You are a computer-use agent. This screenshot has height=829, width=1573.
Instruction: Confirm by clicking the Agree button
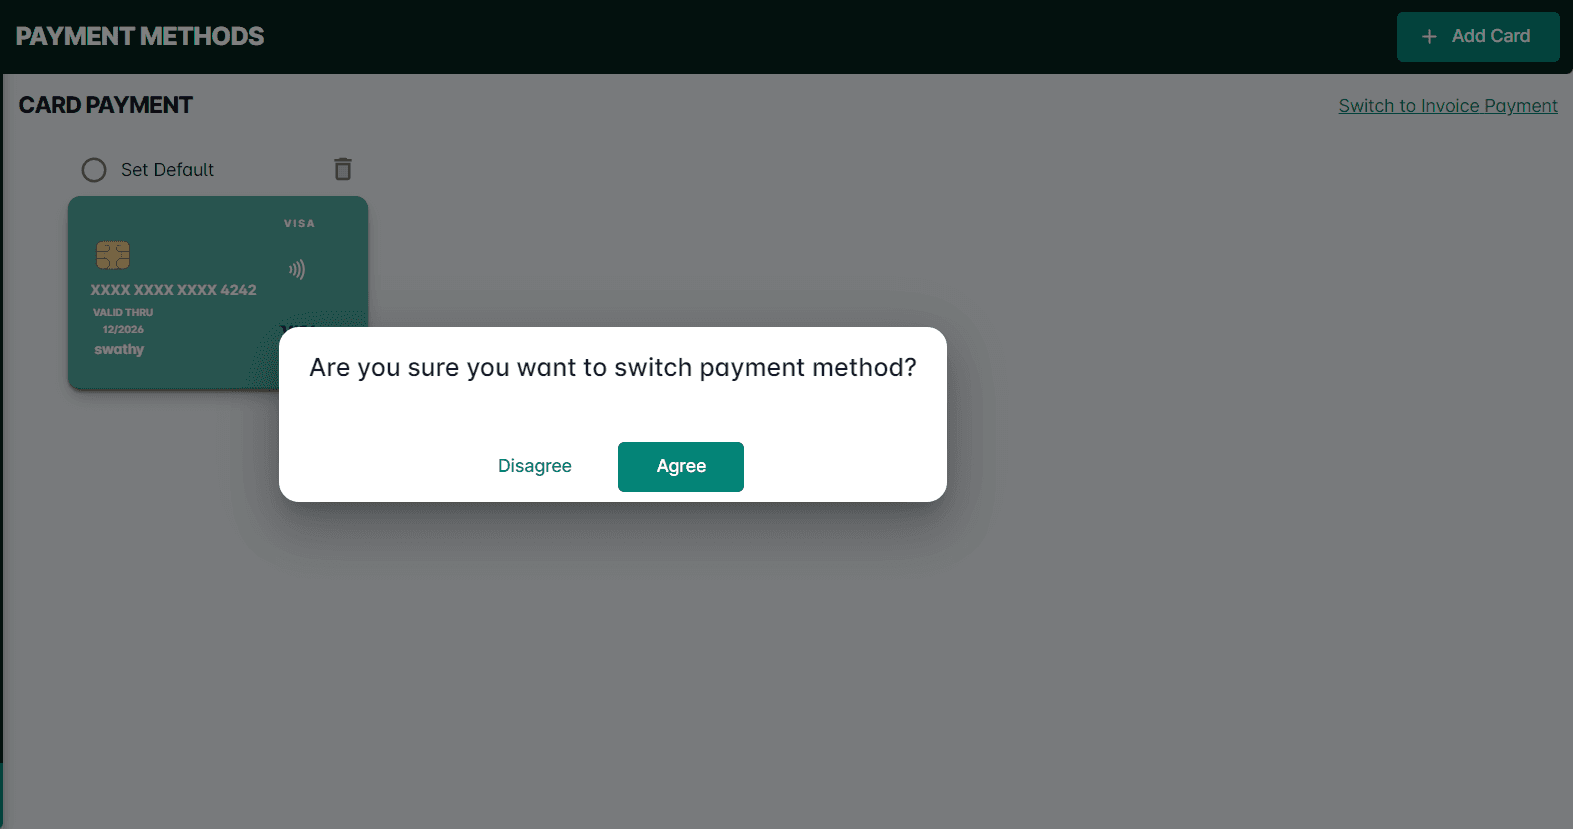coord(681,467)
